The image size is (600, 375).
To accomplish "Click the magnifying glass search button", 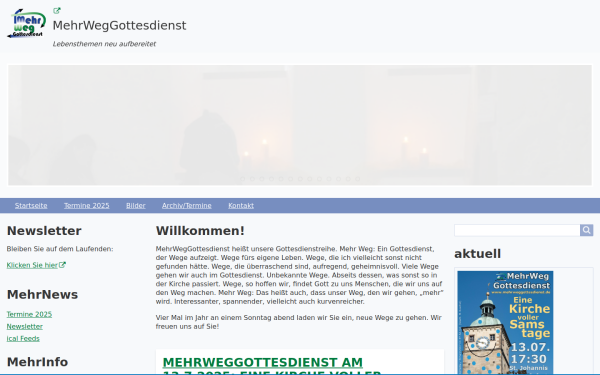I will point(586,230).
